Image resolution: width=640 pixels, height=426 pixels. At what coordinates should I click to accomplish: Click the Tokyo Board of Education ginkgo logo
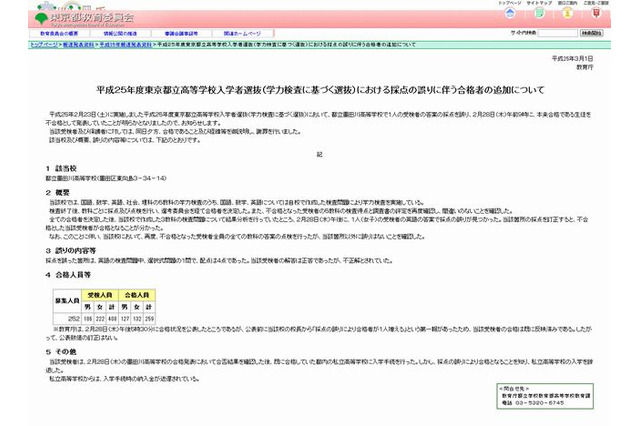pyautogui.click(x=42, y=18)
